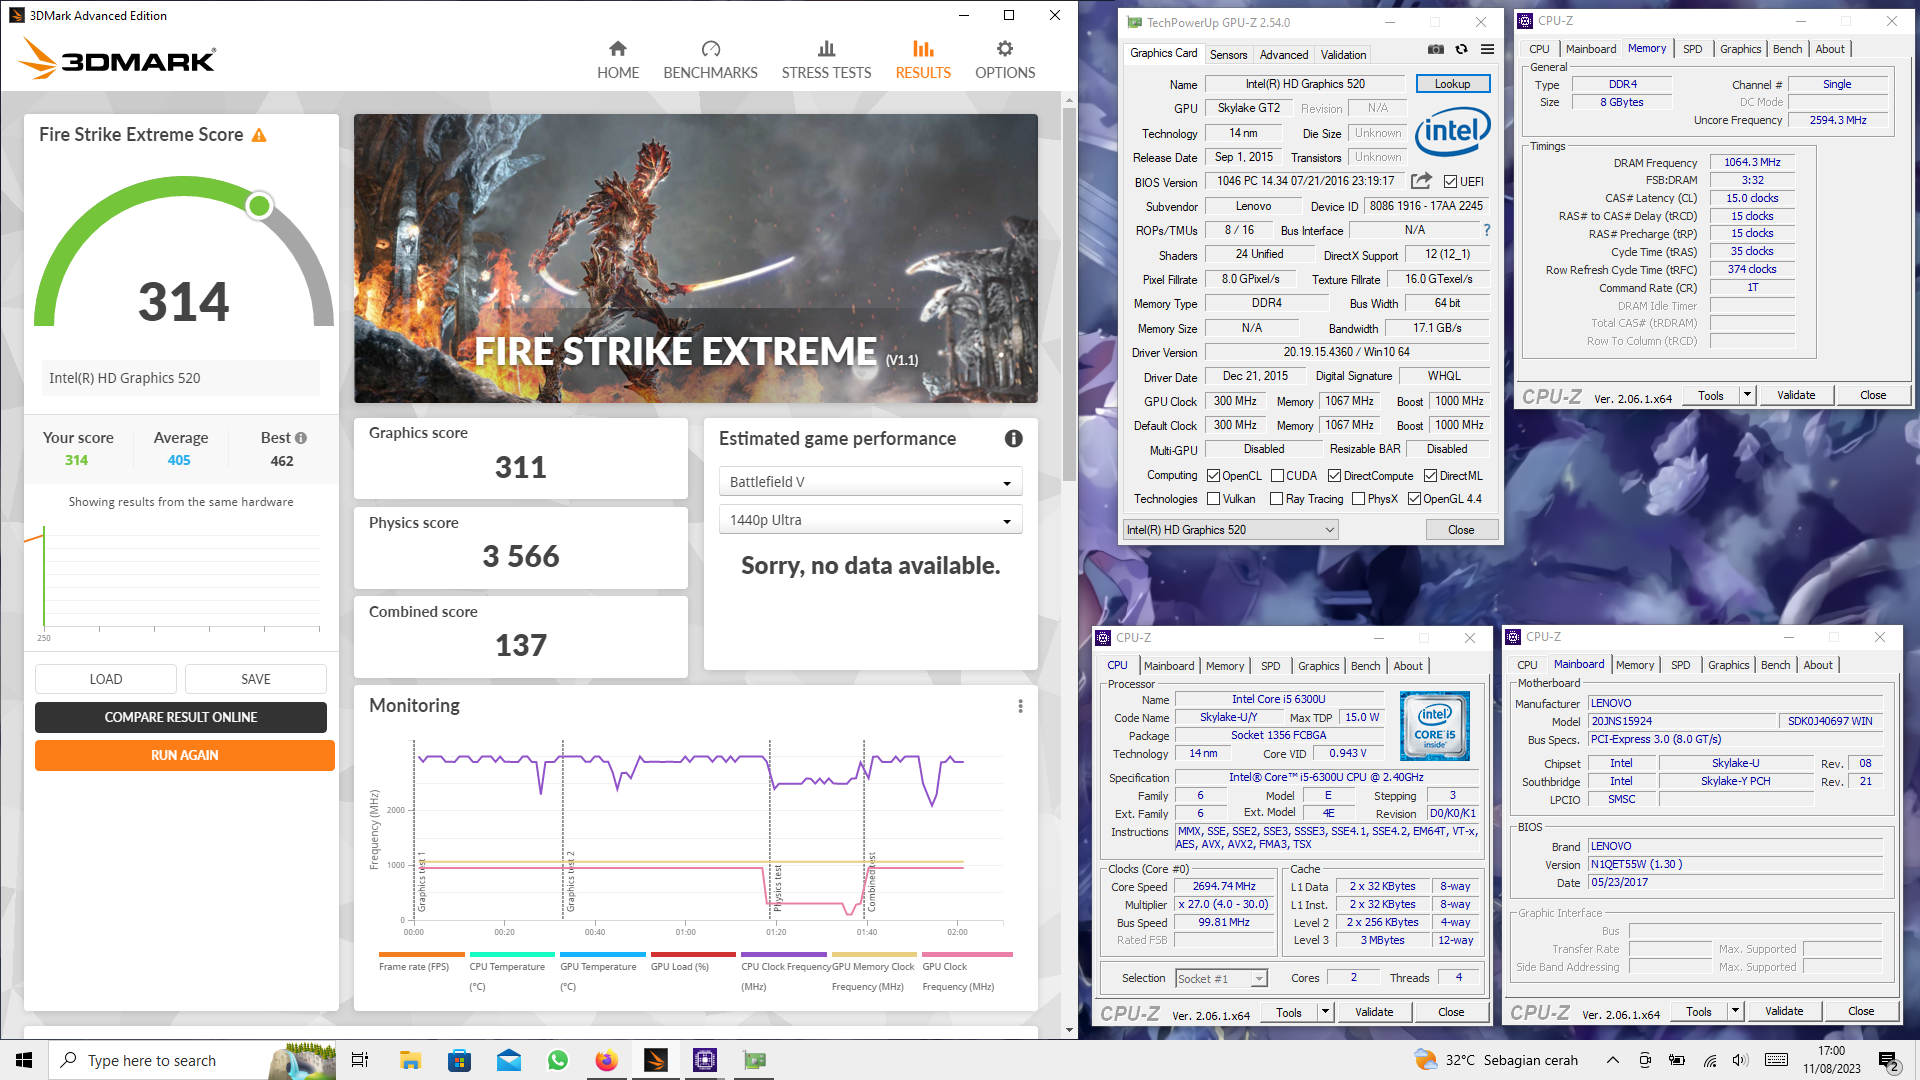
Task: Toggle UEFI checkbox in GPU-Z
Action: [1450, 182]
